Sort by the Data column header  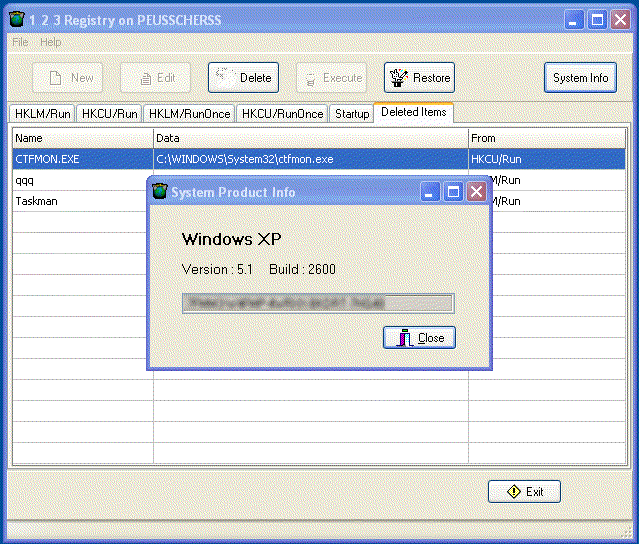point(311,138)
